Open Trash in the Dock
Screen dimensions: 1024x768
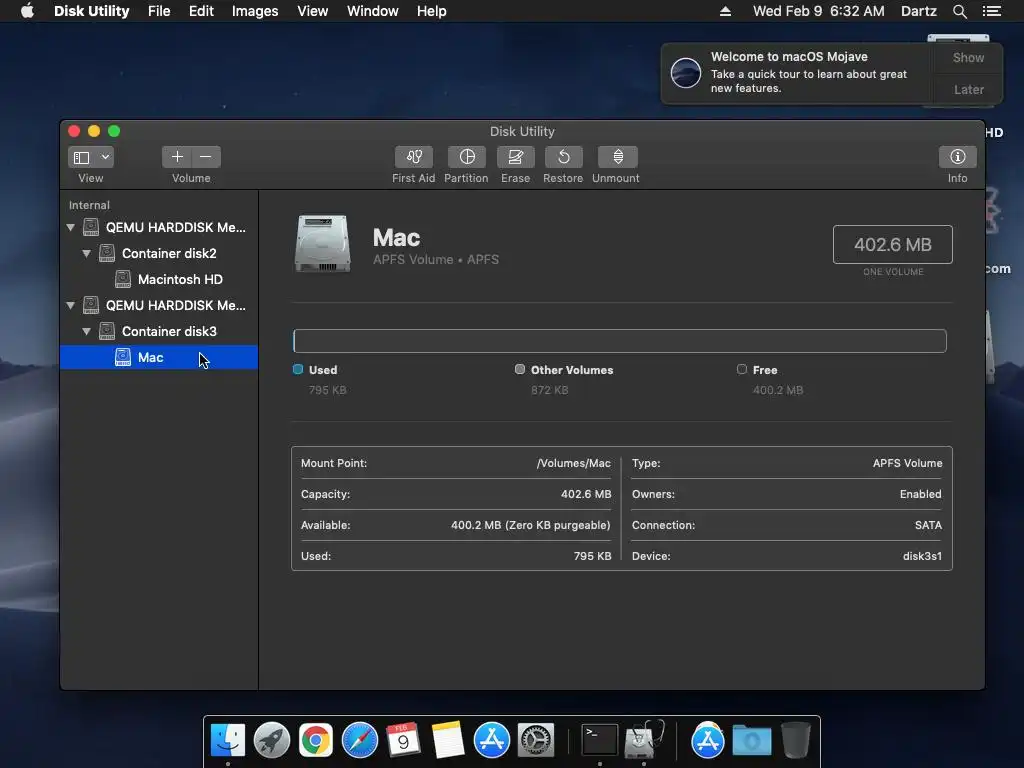795,741
